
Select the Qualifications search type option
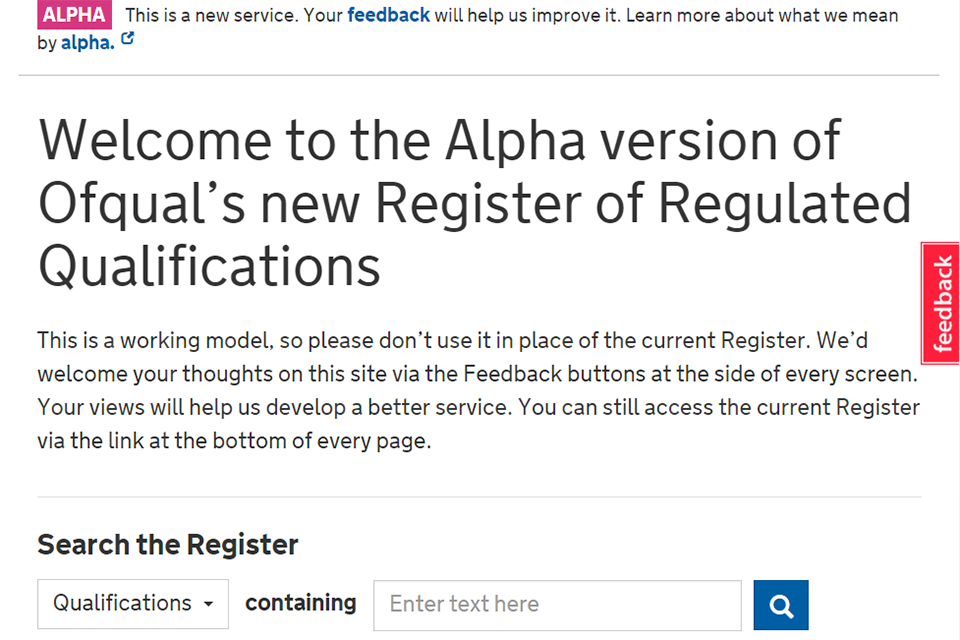click(132, 604)
